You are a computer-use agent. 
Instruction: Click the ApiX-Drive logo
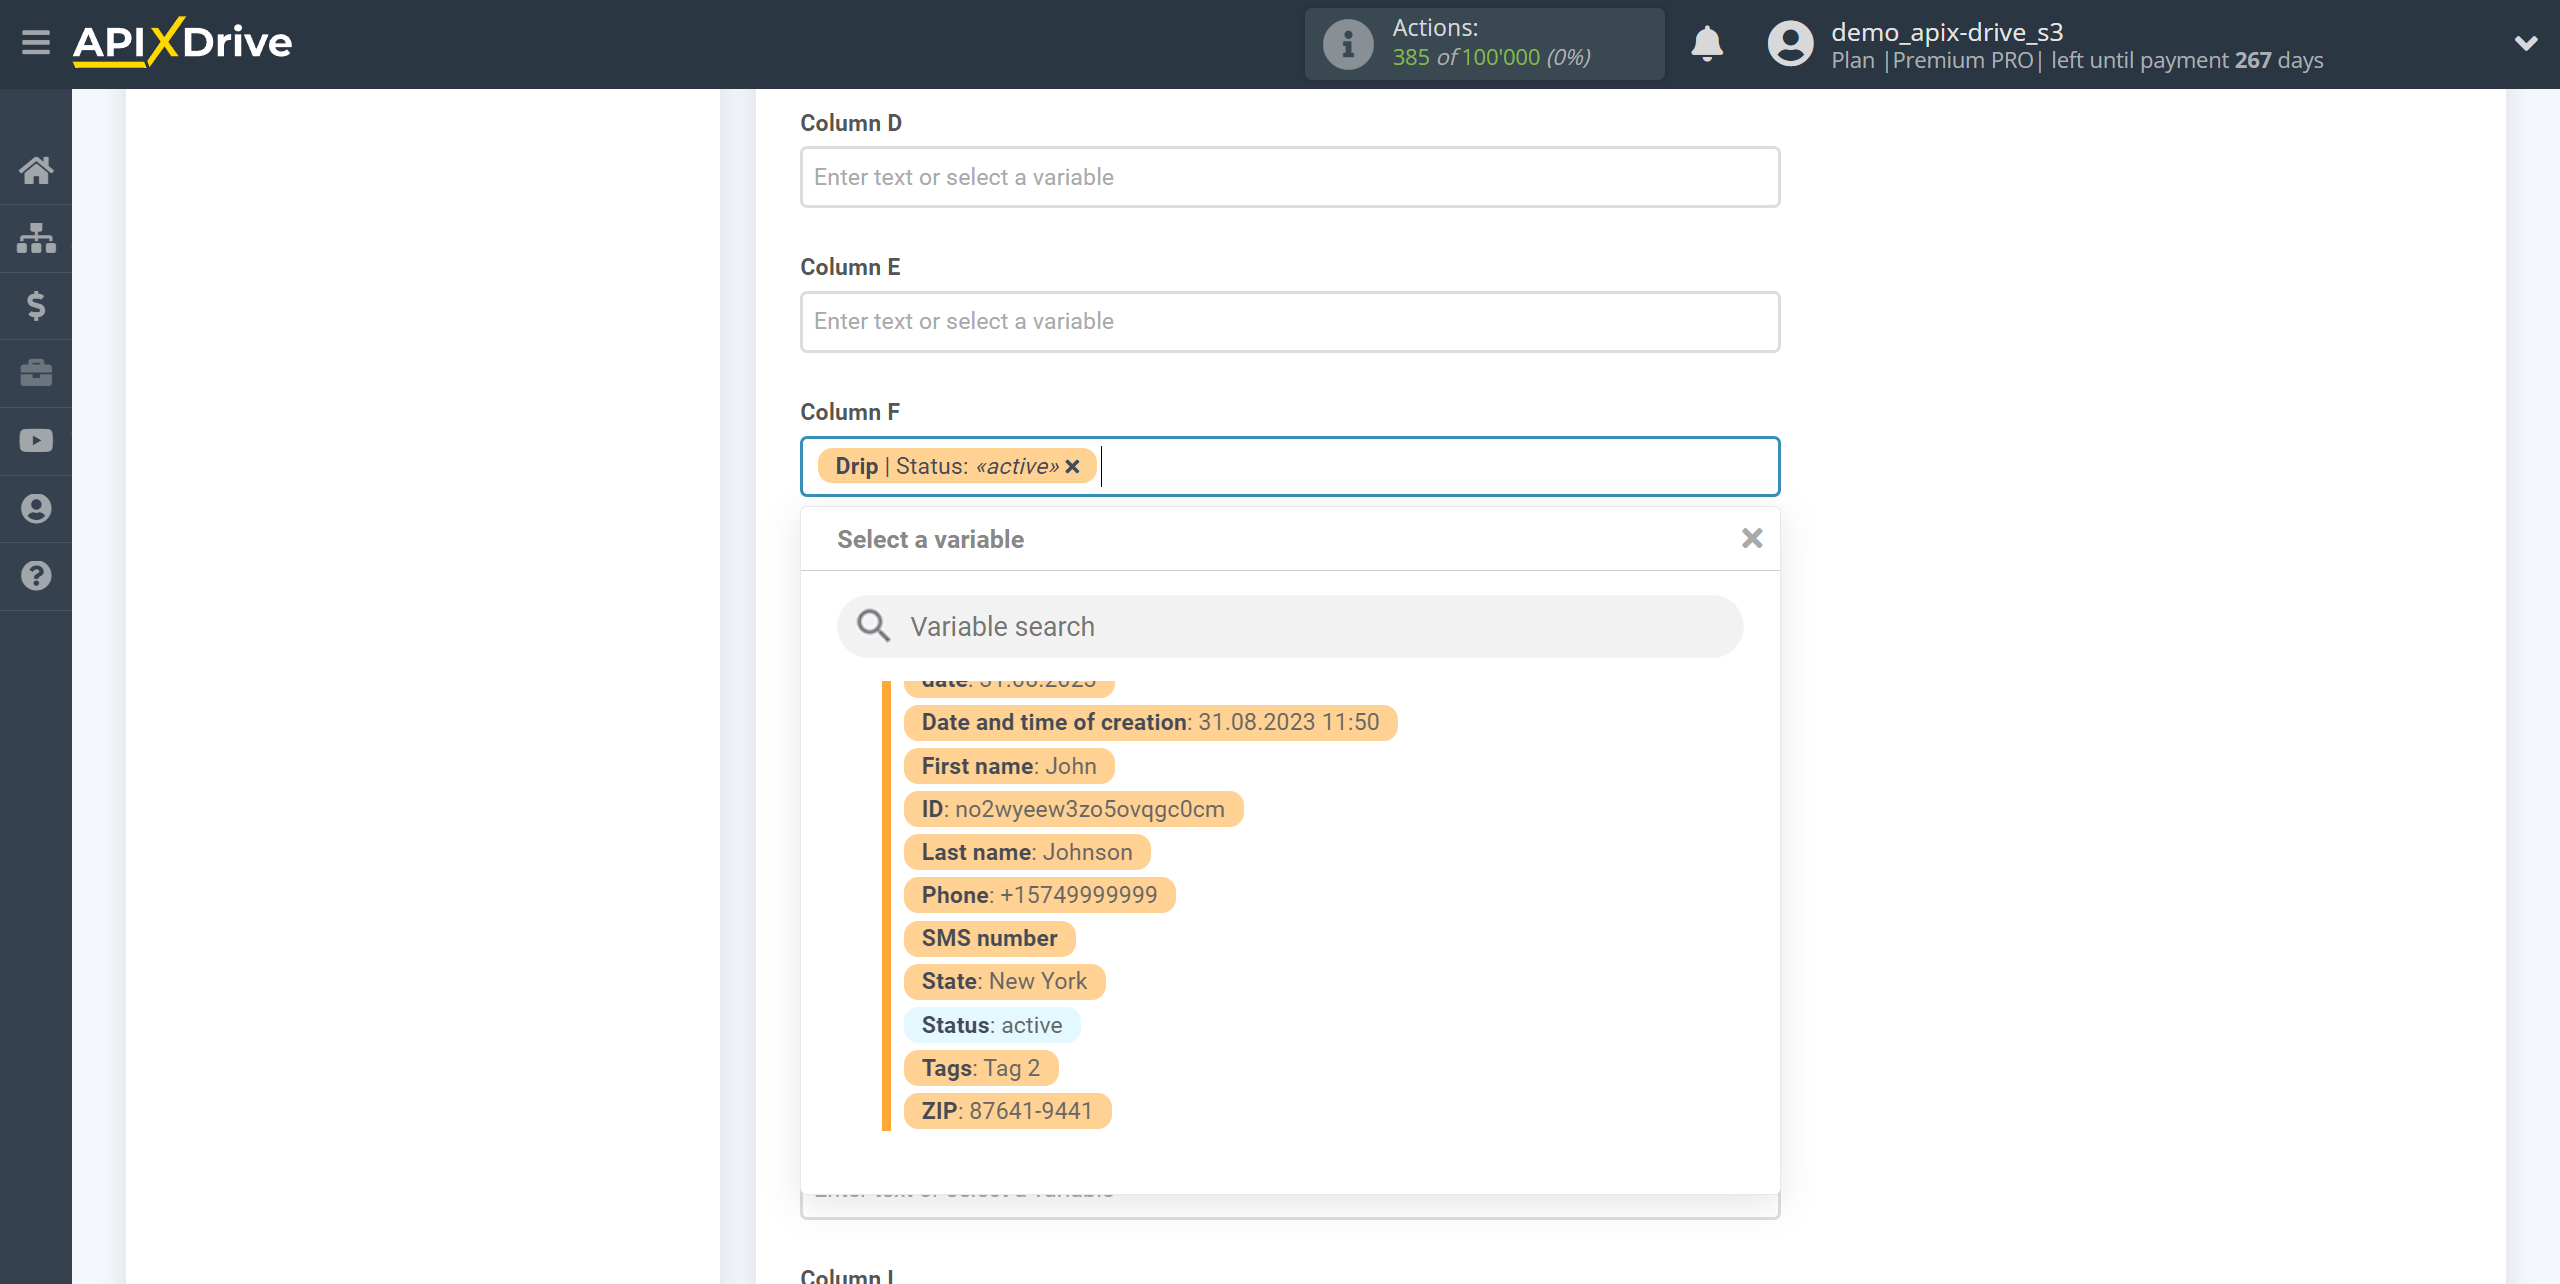pos(182,43)
